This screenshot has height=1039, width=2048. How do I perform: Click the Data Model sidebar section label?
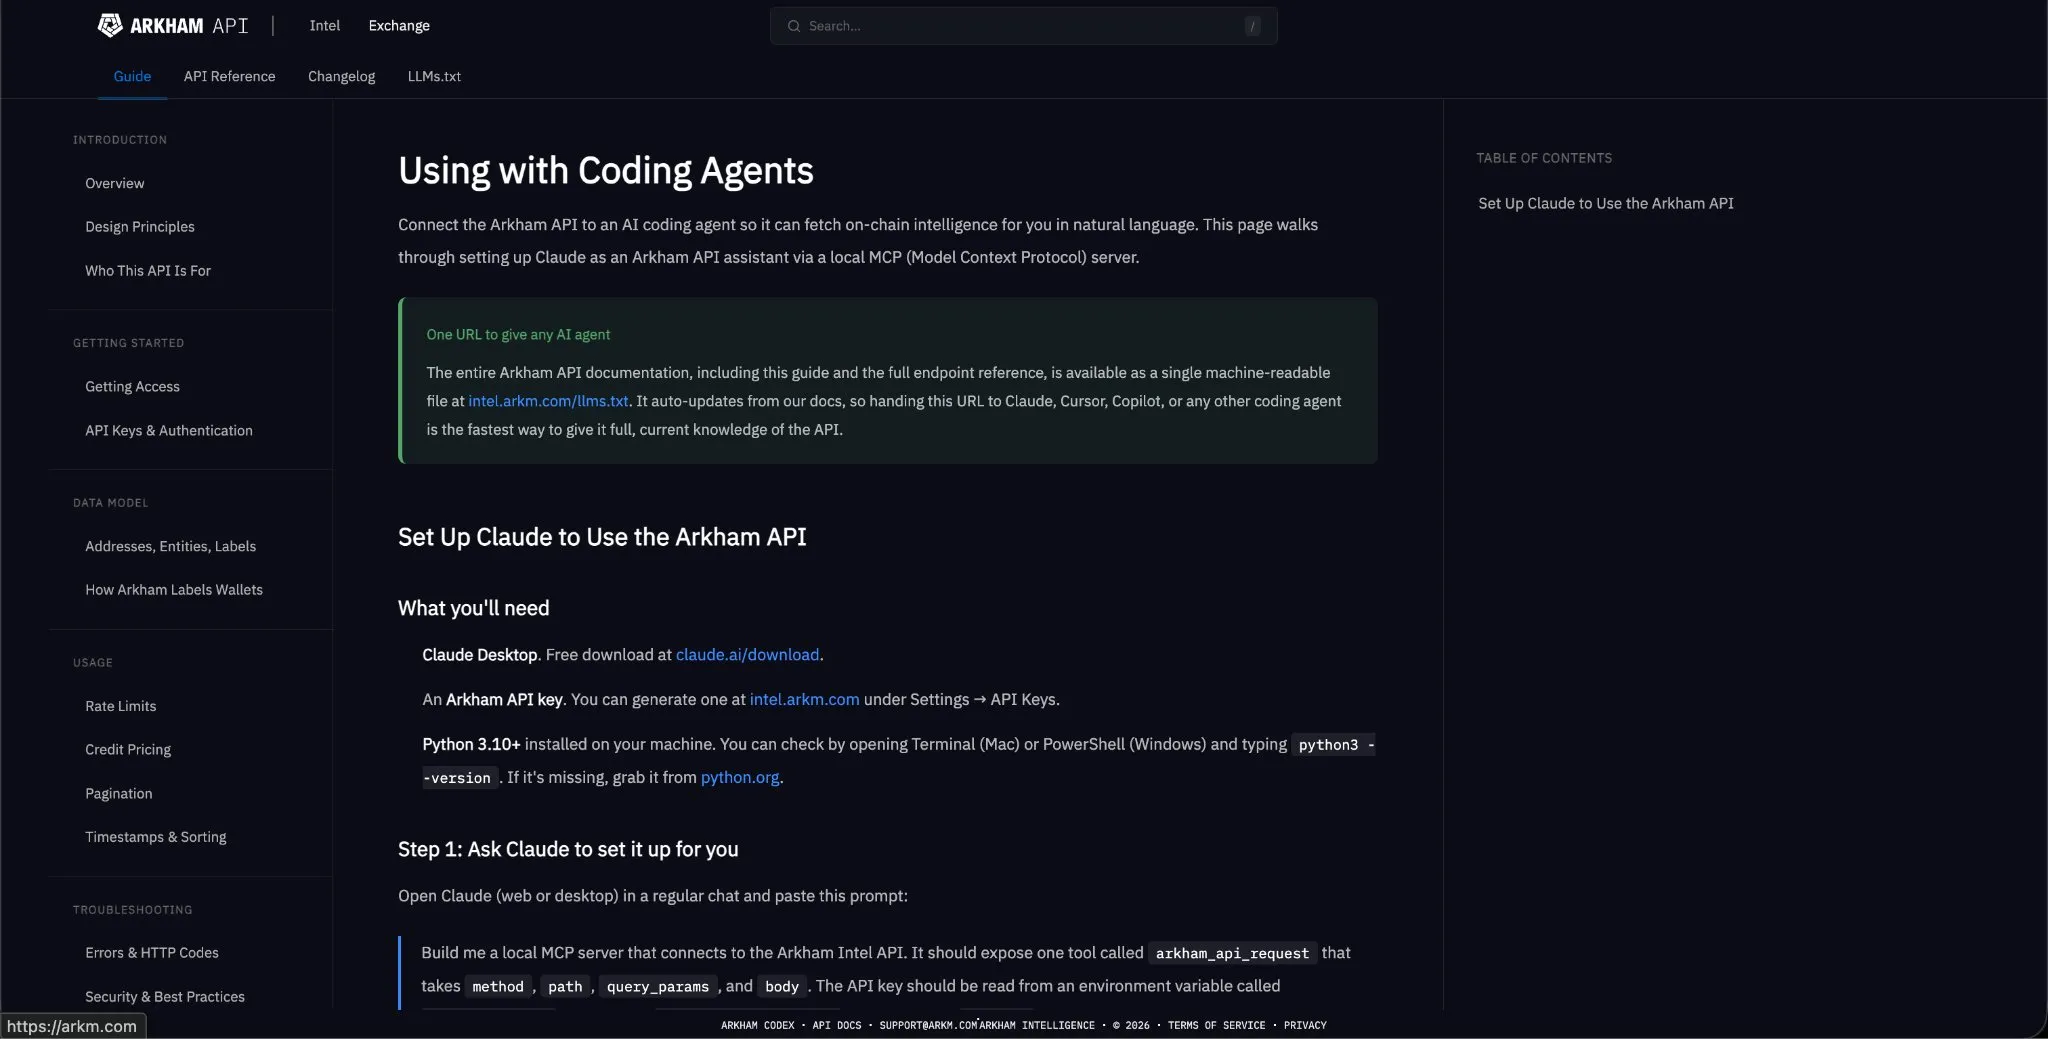(110, 503)
